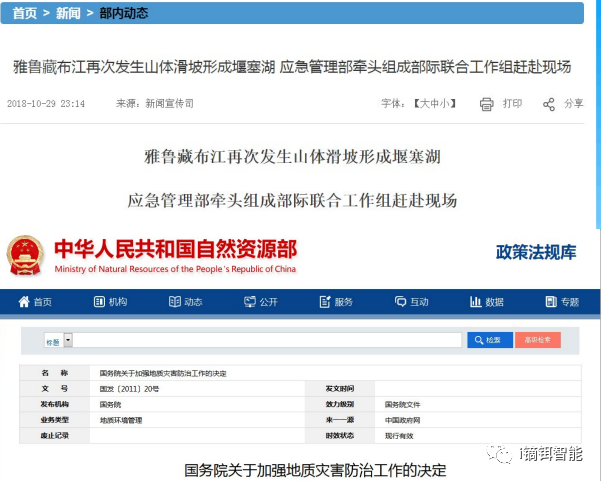Image resolution: width=602 pixels, height=481 pixels.
Task: Click the printer icon to print article
Action: point(487,104)
